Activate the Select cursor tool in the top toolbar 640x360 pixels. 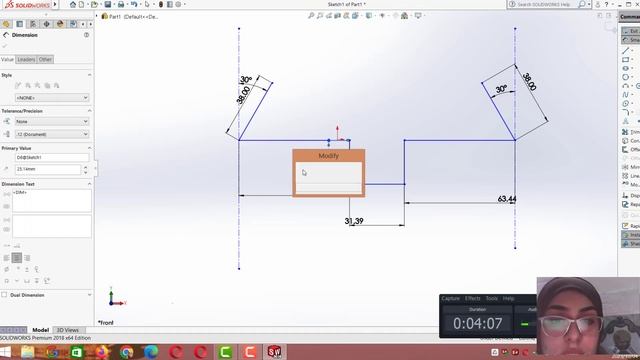pyautogui.click(x=147, y=4)
